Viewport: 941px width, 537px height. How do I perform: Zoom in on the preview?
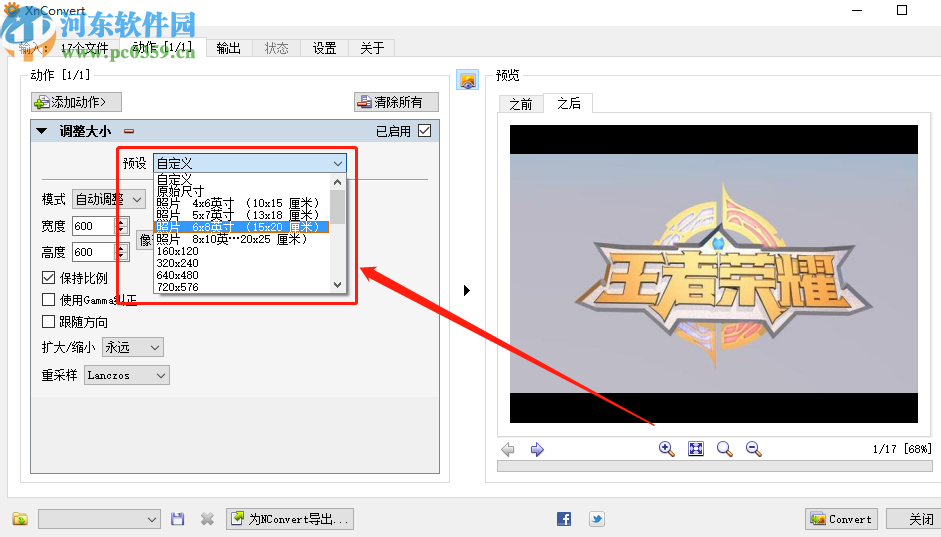(666, 449)
